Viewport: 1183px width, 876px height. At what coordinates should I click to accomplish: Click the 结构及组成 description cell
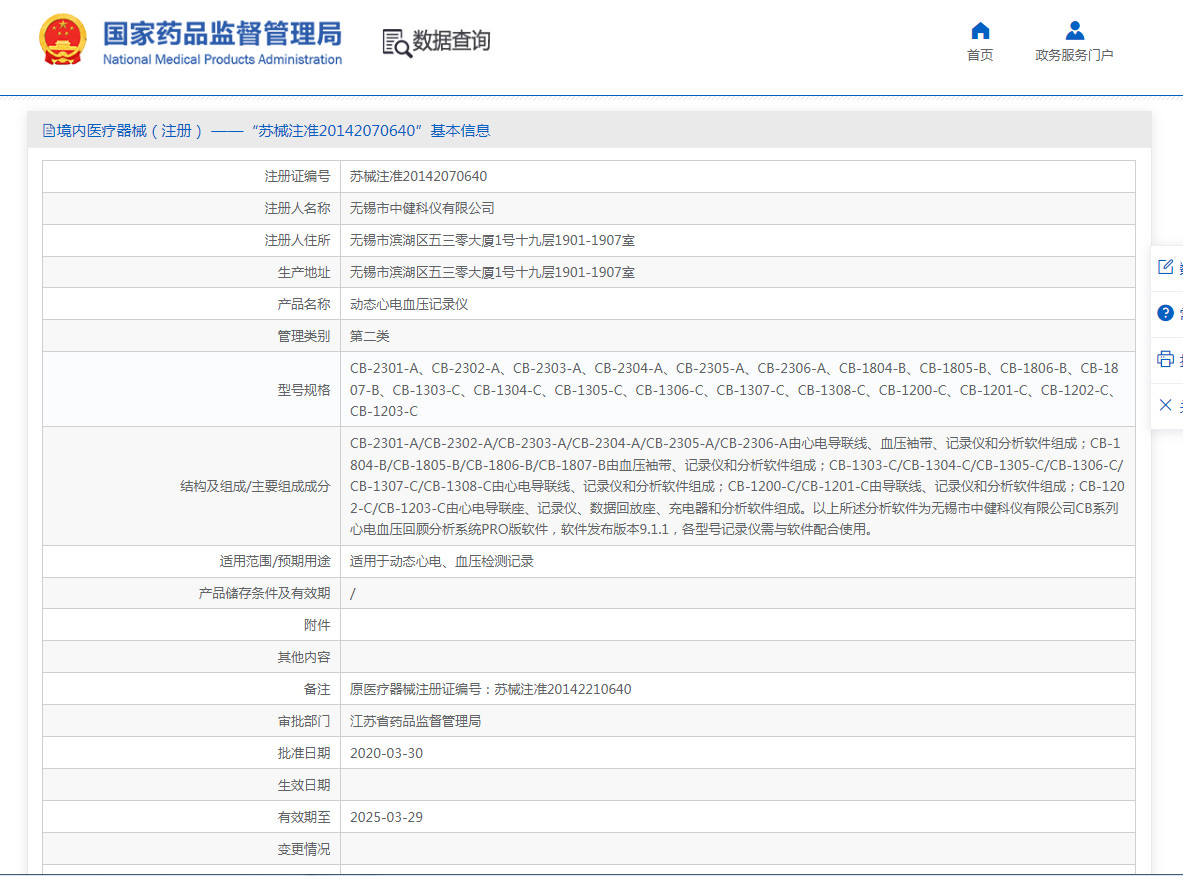pos(737,486)
